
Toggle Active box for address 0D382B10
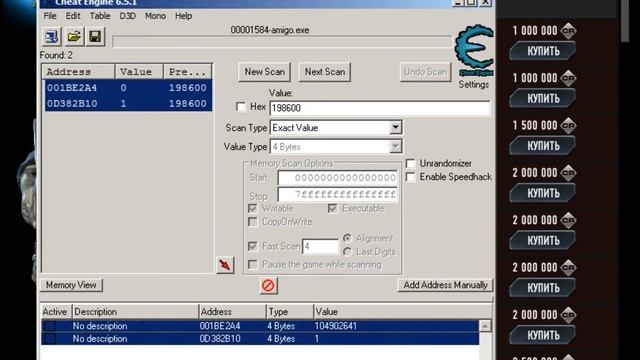point(50,339)
